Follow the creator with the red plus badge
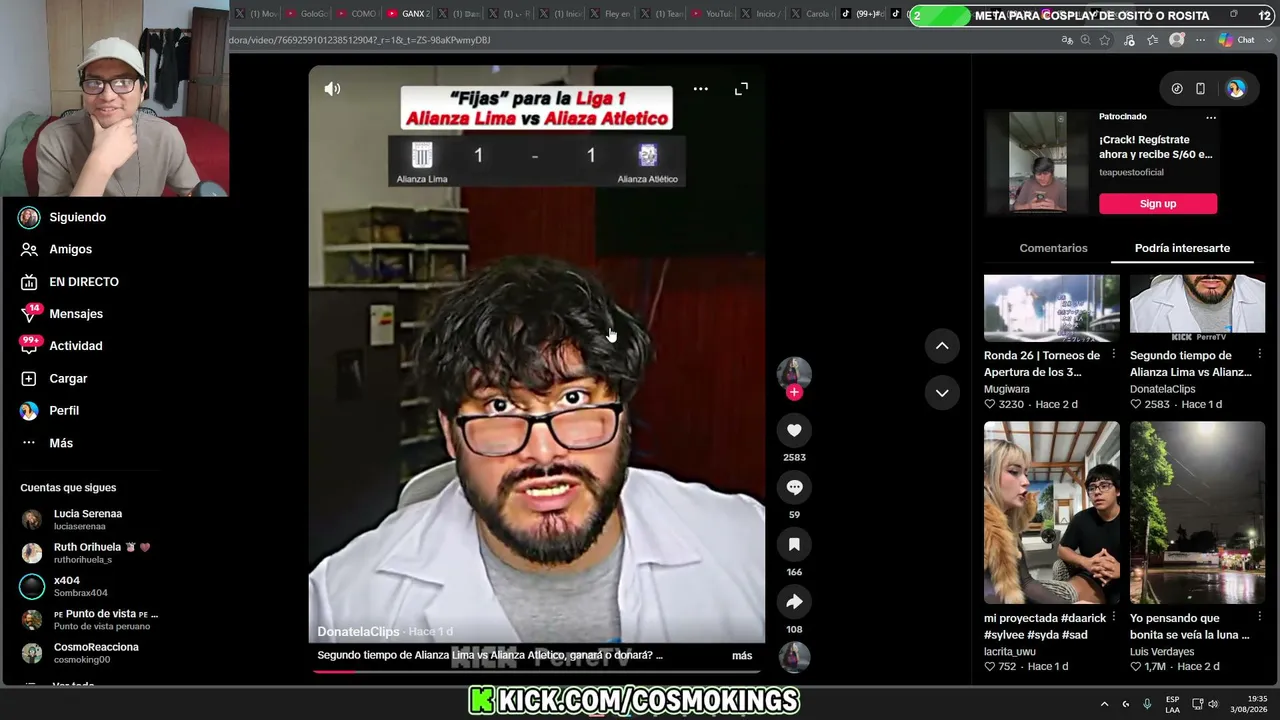This screenshot has width=1280, height=720. (x=794, y=393)
